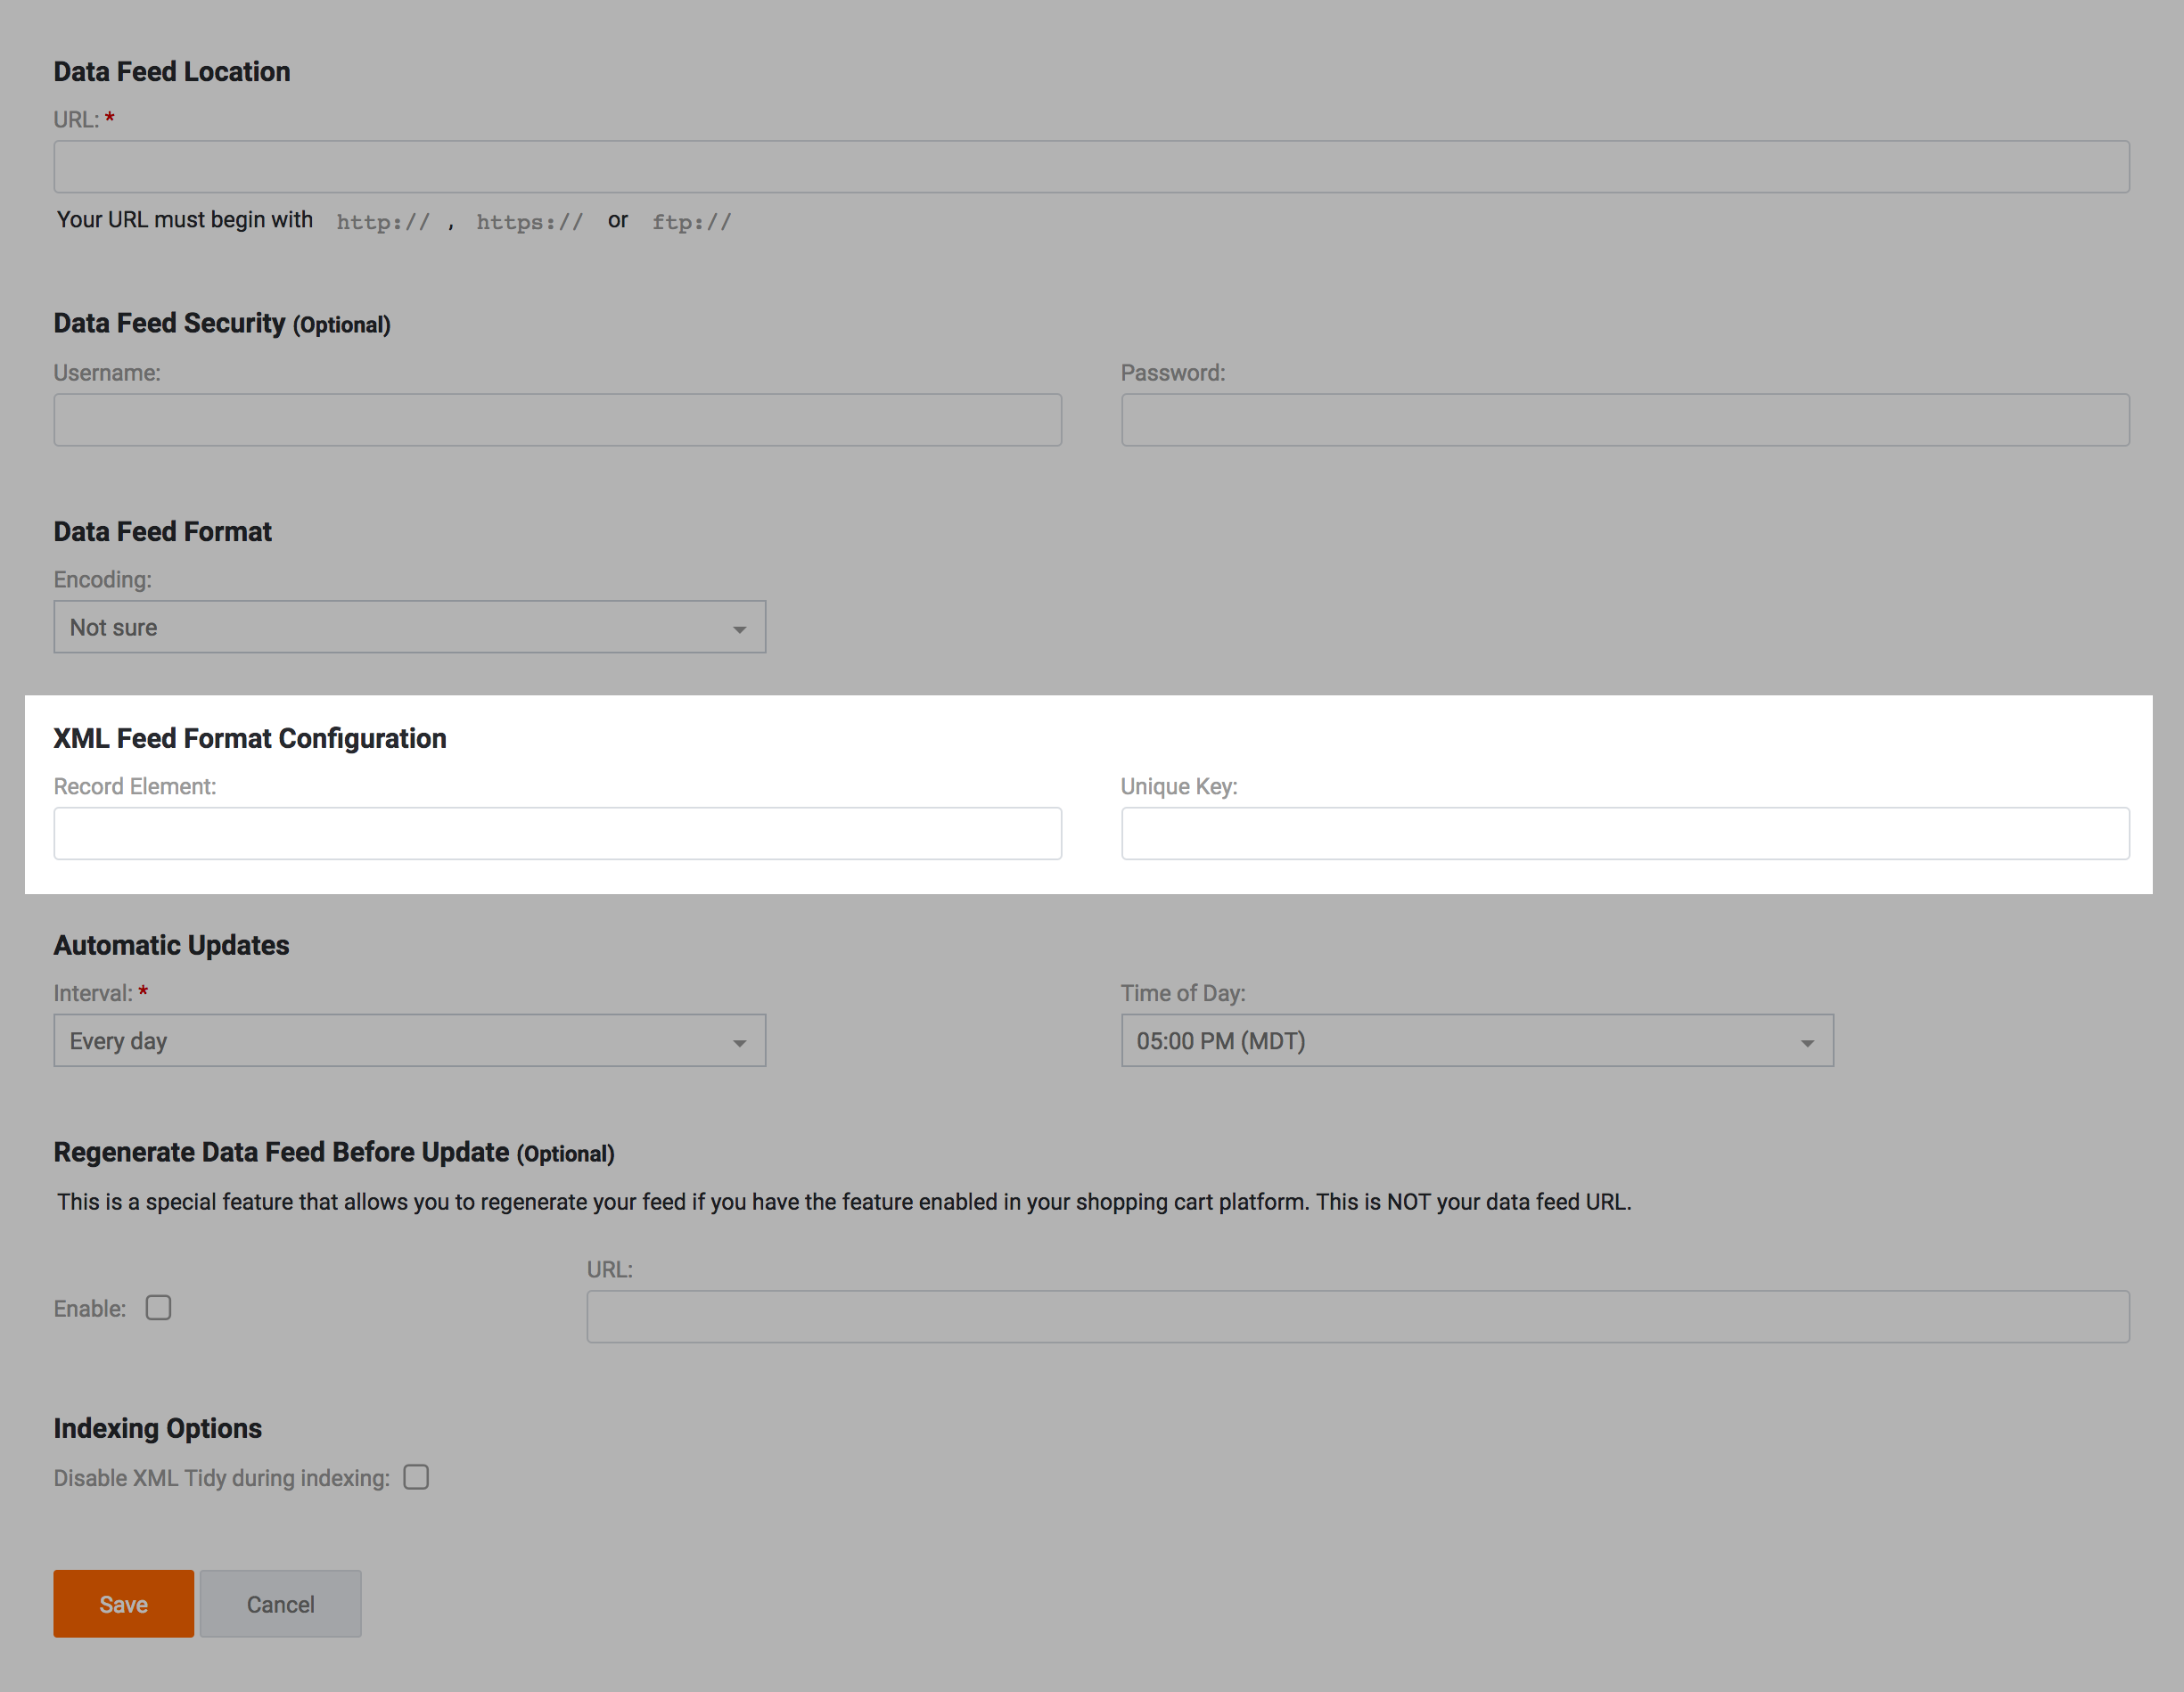This screenshot has height=1692, width=2184.
Task: Click the Username field under Data Feed Security
Action: click(x=557, y=419)
